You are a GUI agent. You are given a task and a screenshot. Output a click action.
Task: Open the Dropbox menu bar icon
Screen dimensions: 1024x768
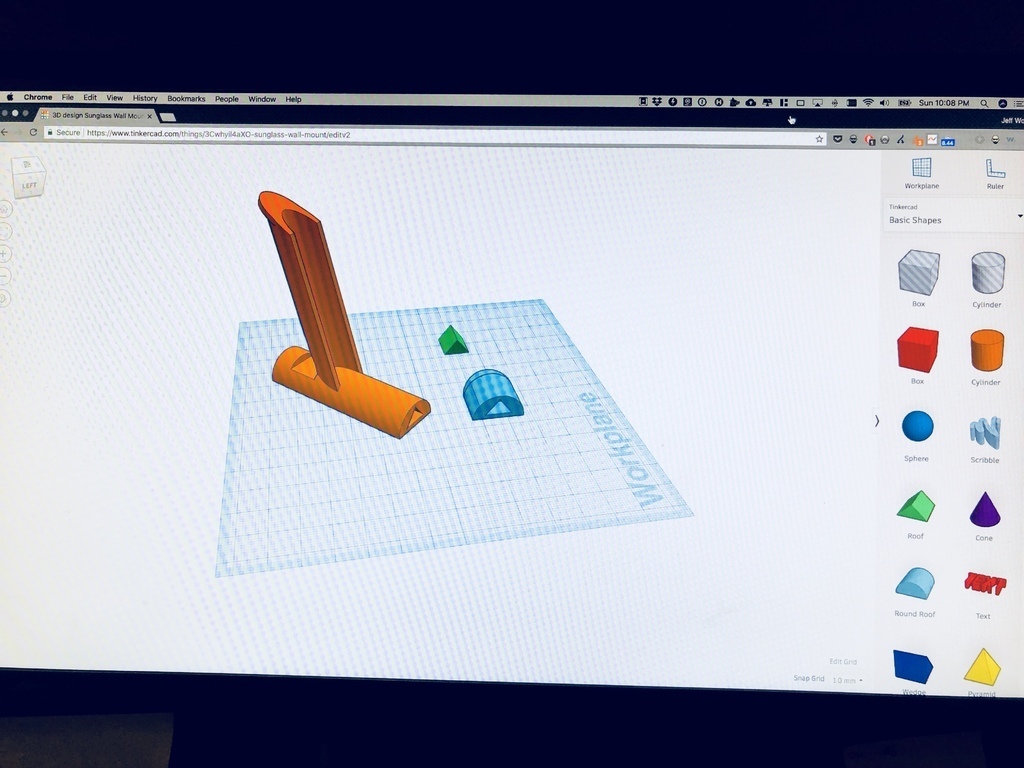pos(657,102)
